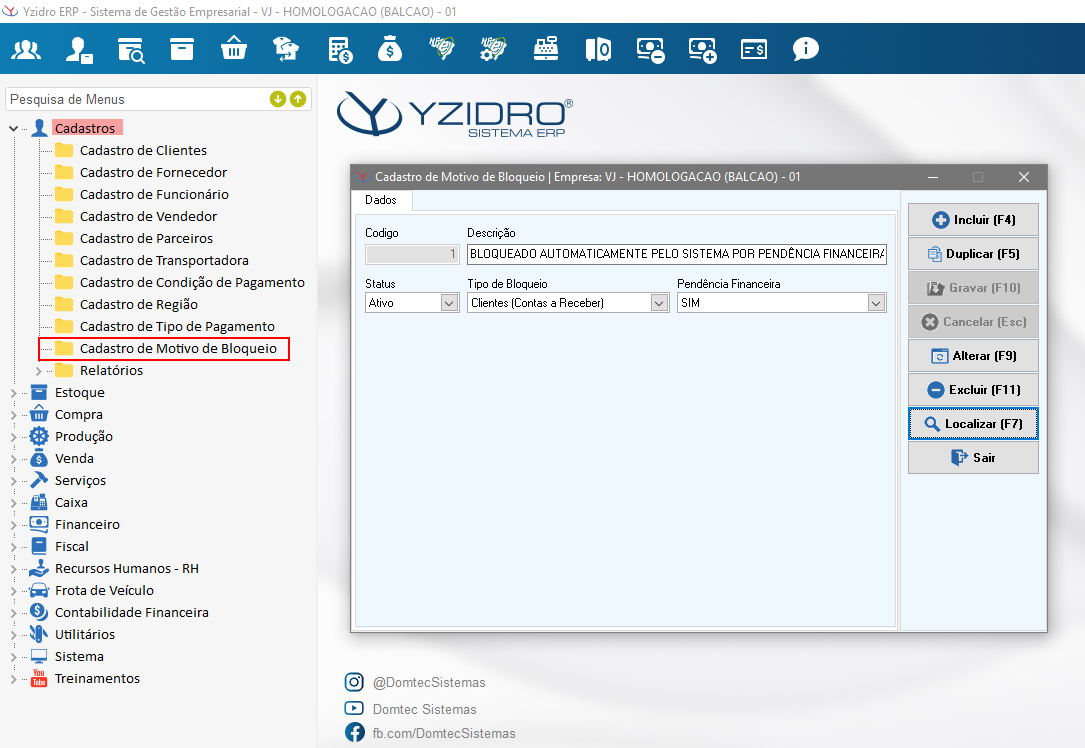The height and width of the screenshot is (748, 1085).
Task: Click the Duplicar (F5) button
Action: (x=973, y=254)
